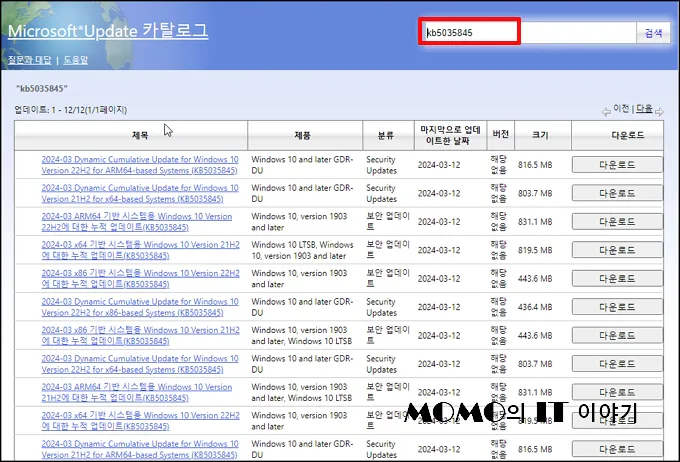This screenshot has height=462, width=680.
Task: Download the Dynamic 22H2 ARM64-based Systems update
Action: (617, 165)
